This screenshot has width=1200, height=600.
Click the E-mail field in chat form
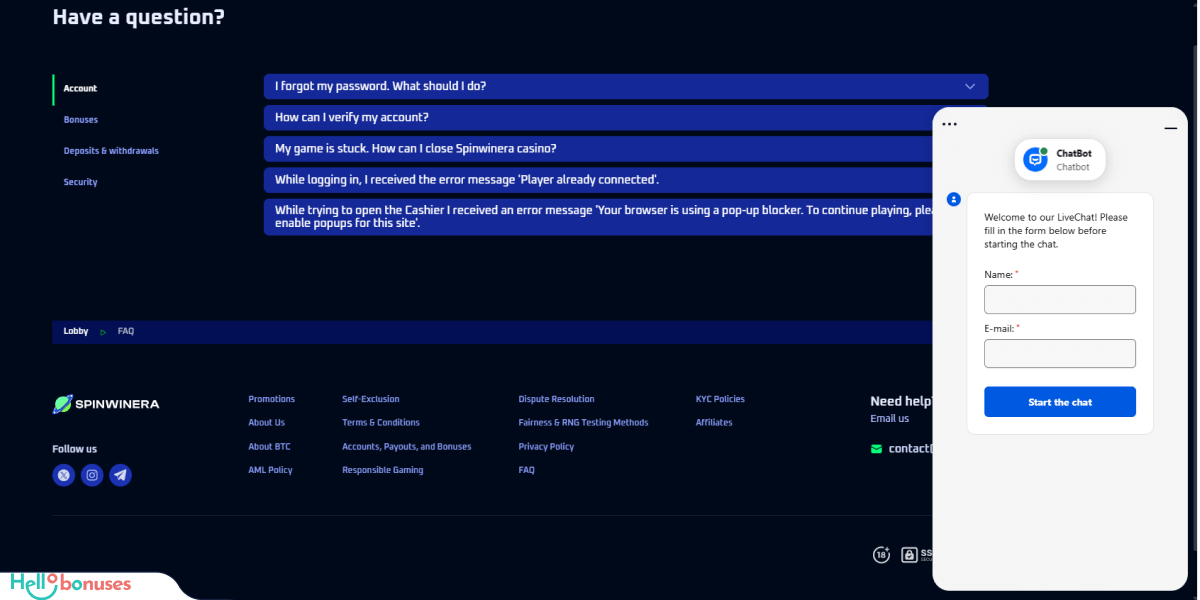(x=1060, y=354)
